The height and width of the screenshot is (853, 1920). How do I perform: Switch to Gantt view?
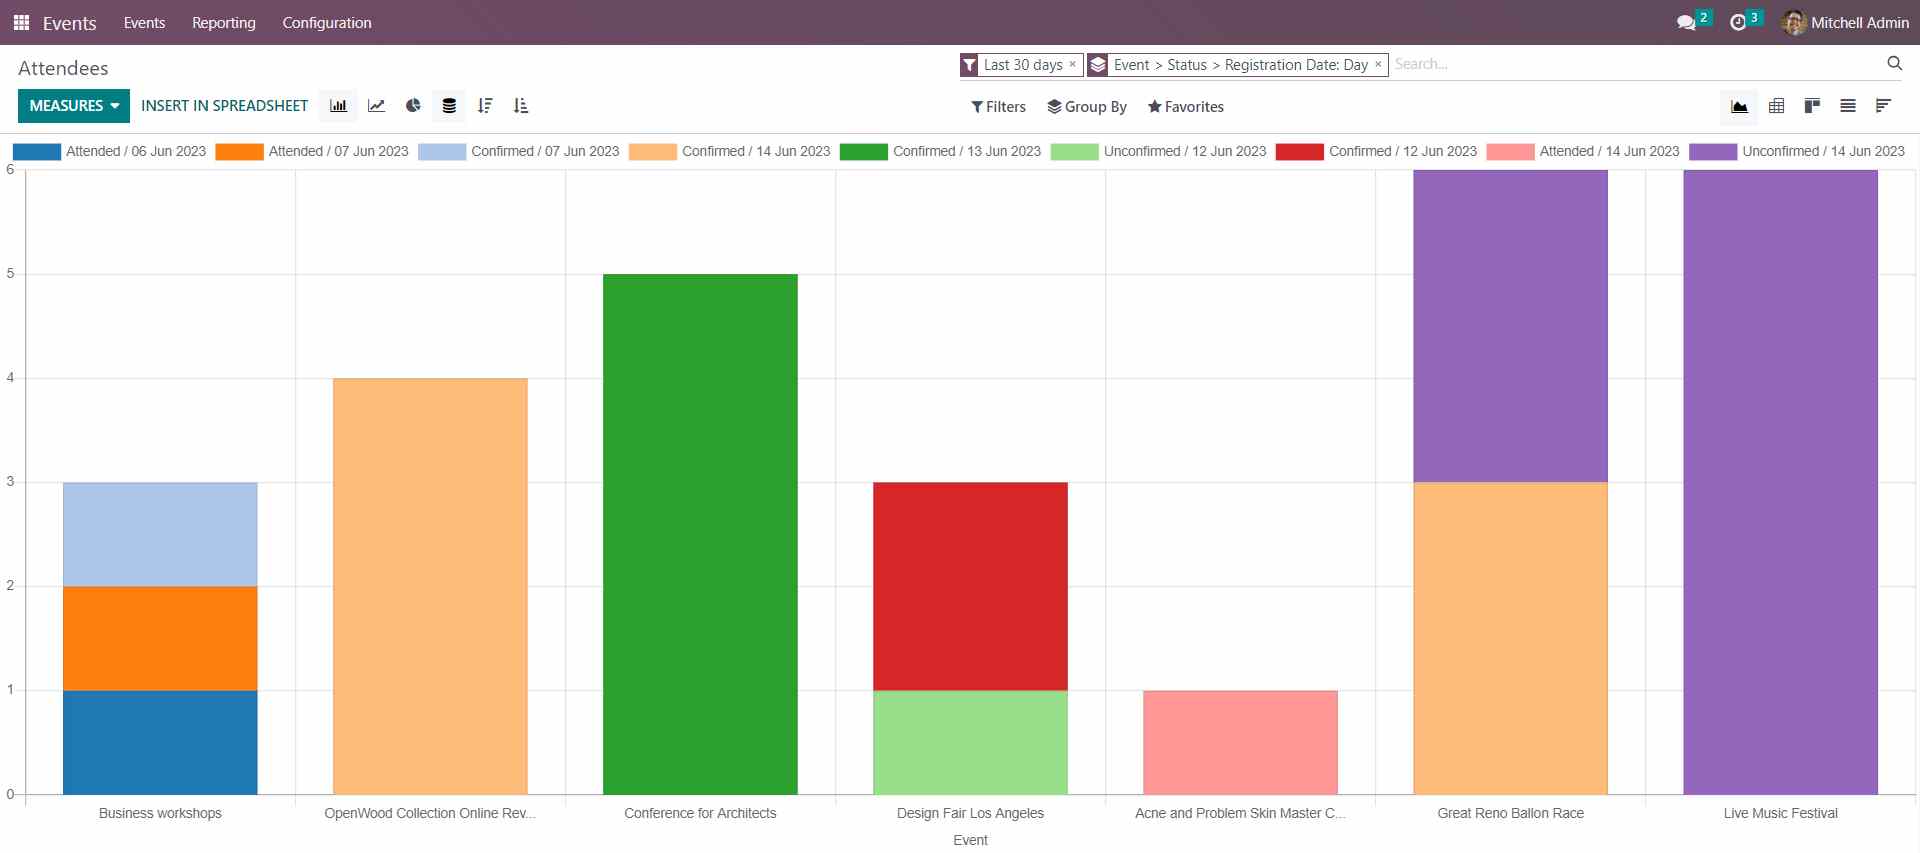coord(1883,106)
